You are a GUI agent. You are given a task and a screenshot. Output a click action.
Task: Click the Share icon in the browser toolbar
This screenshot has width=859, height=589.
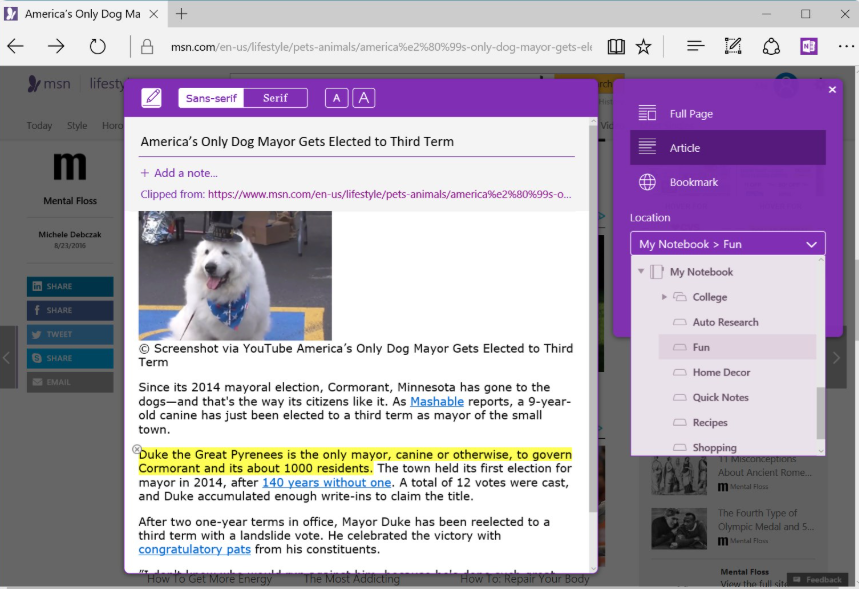pyautogui.click(x=770, y=46)
